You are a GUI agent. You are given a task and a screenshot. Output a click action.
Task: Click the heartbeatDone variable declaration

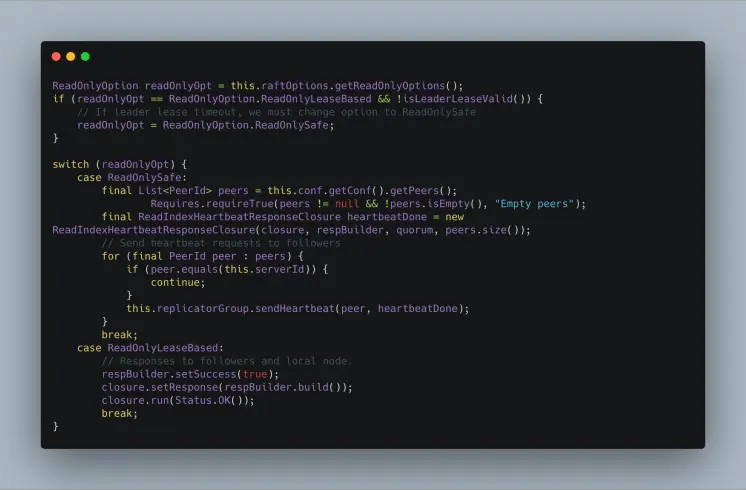click(387, 217)
